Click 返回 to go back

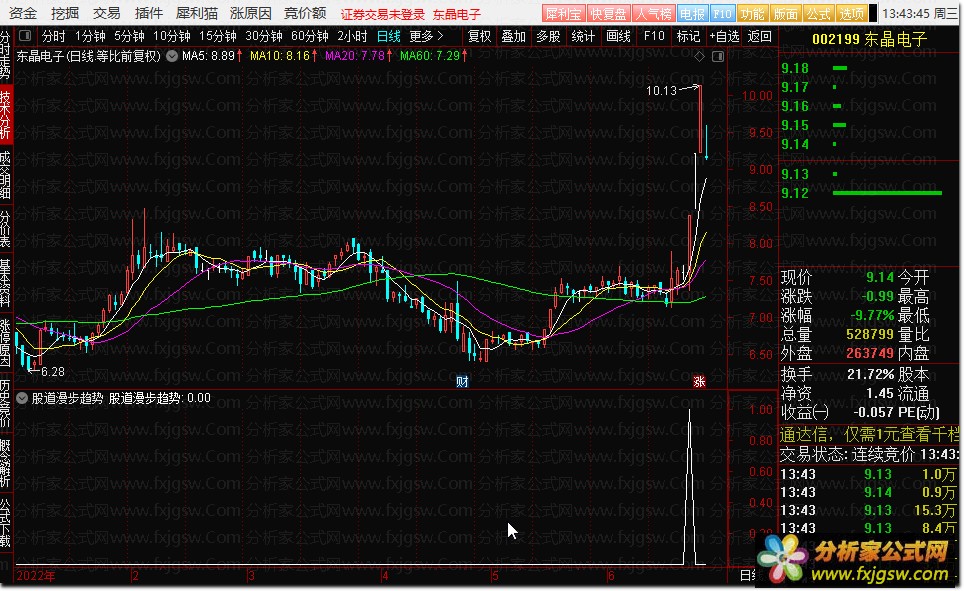759,36
